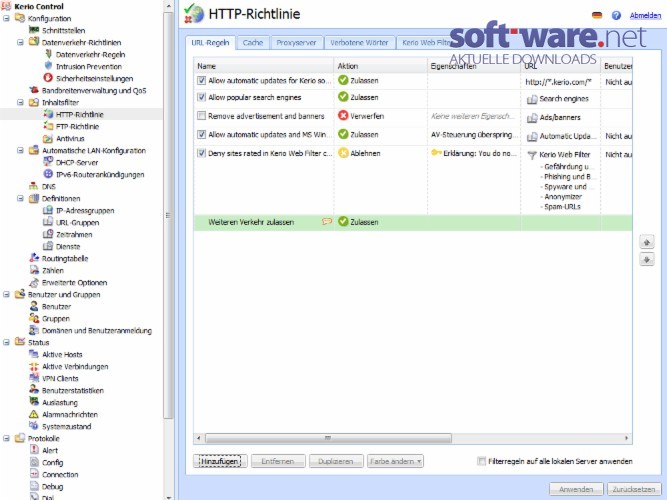Click Zurücksetzen button
Viewport: 667px width, 500px height.
[x=634, y=489]
